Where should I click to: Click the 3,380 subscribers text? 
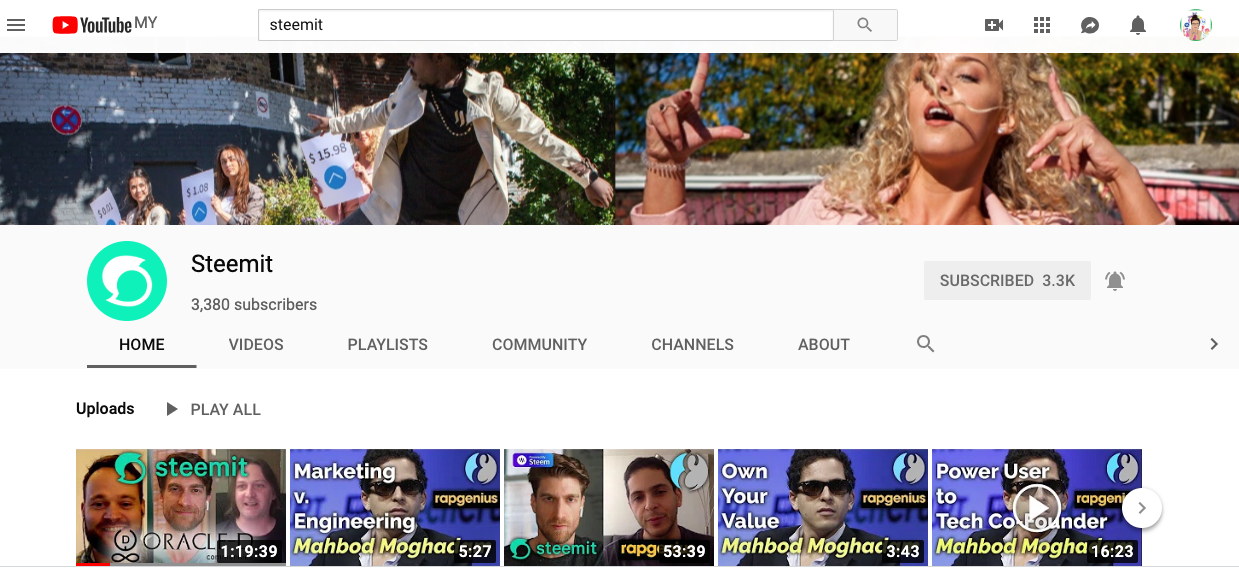[x=254, y=305]
